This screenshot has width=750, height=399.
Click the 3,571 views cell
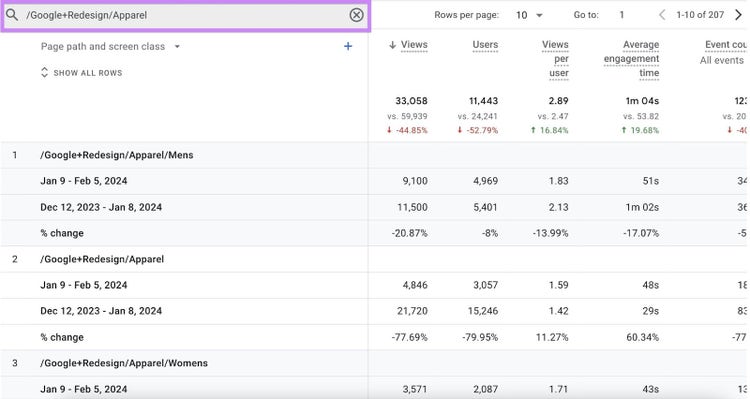415,389
